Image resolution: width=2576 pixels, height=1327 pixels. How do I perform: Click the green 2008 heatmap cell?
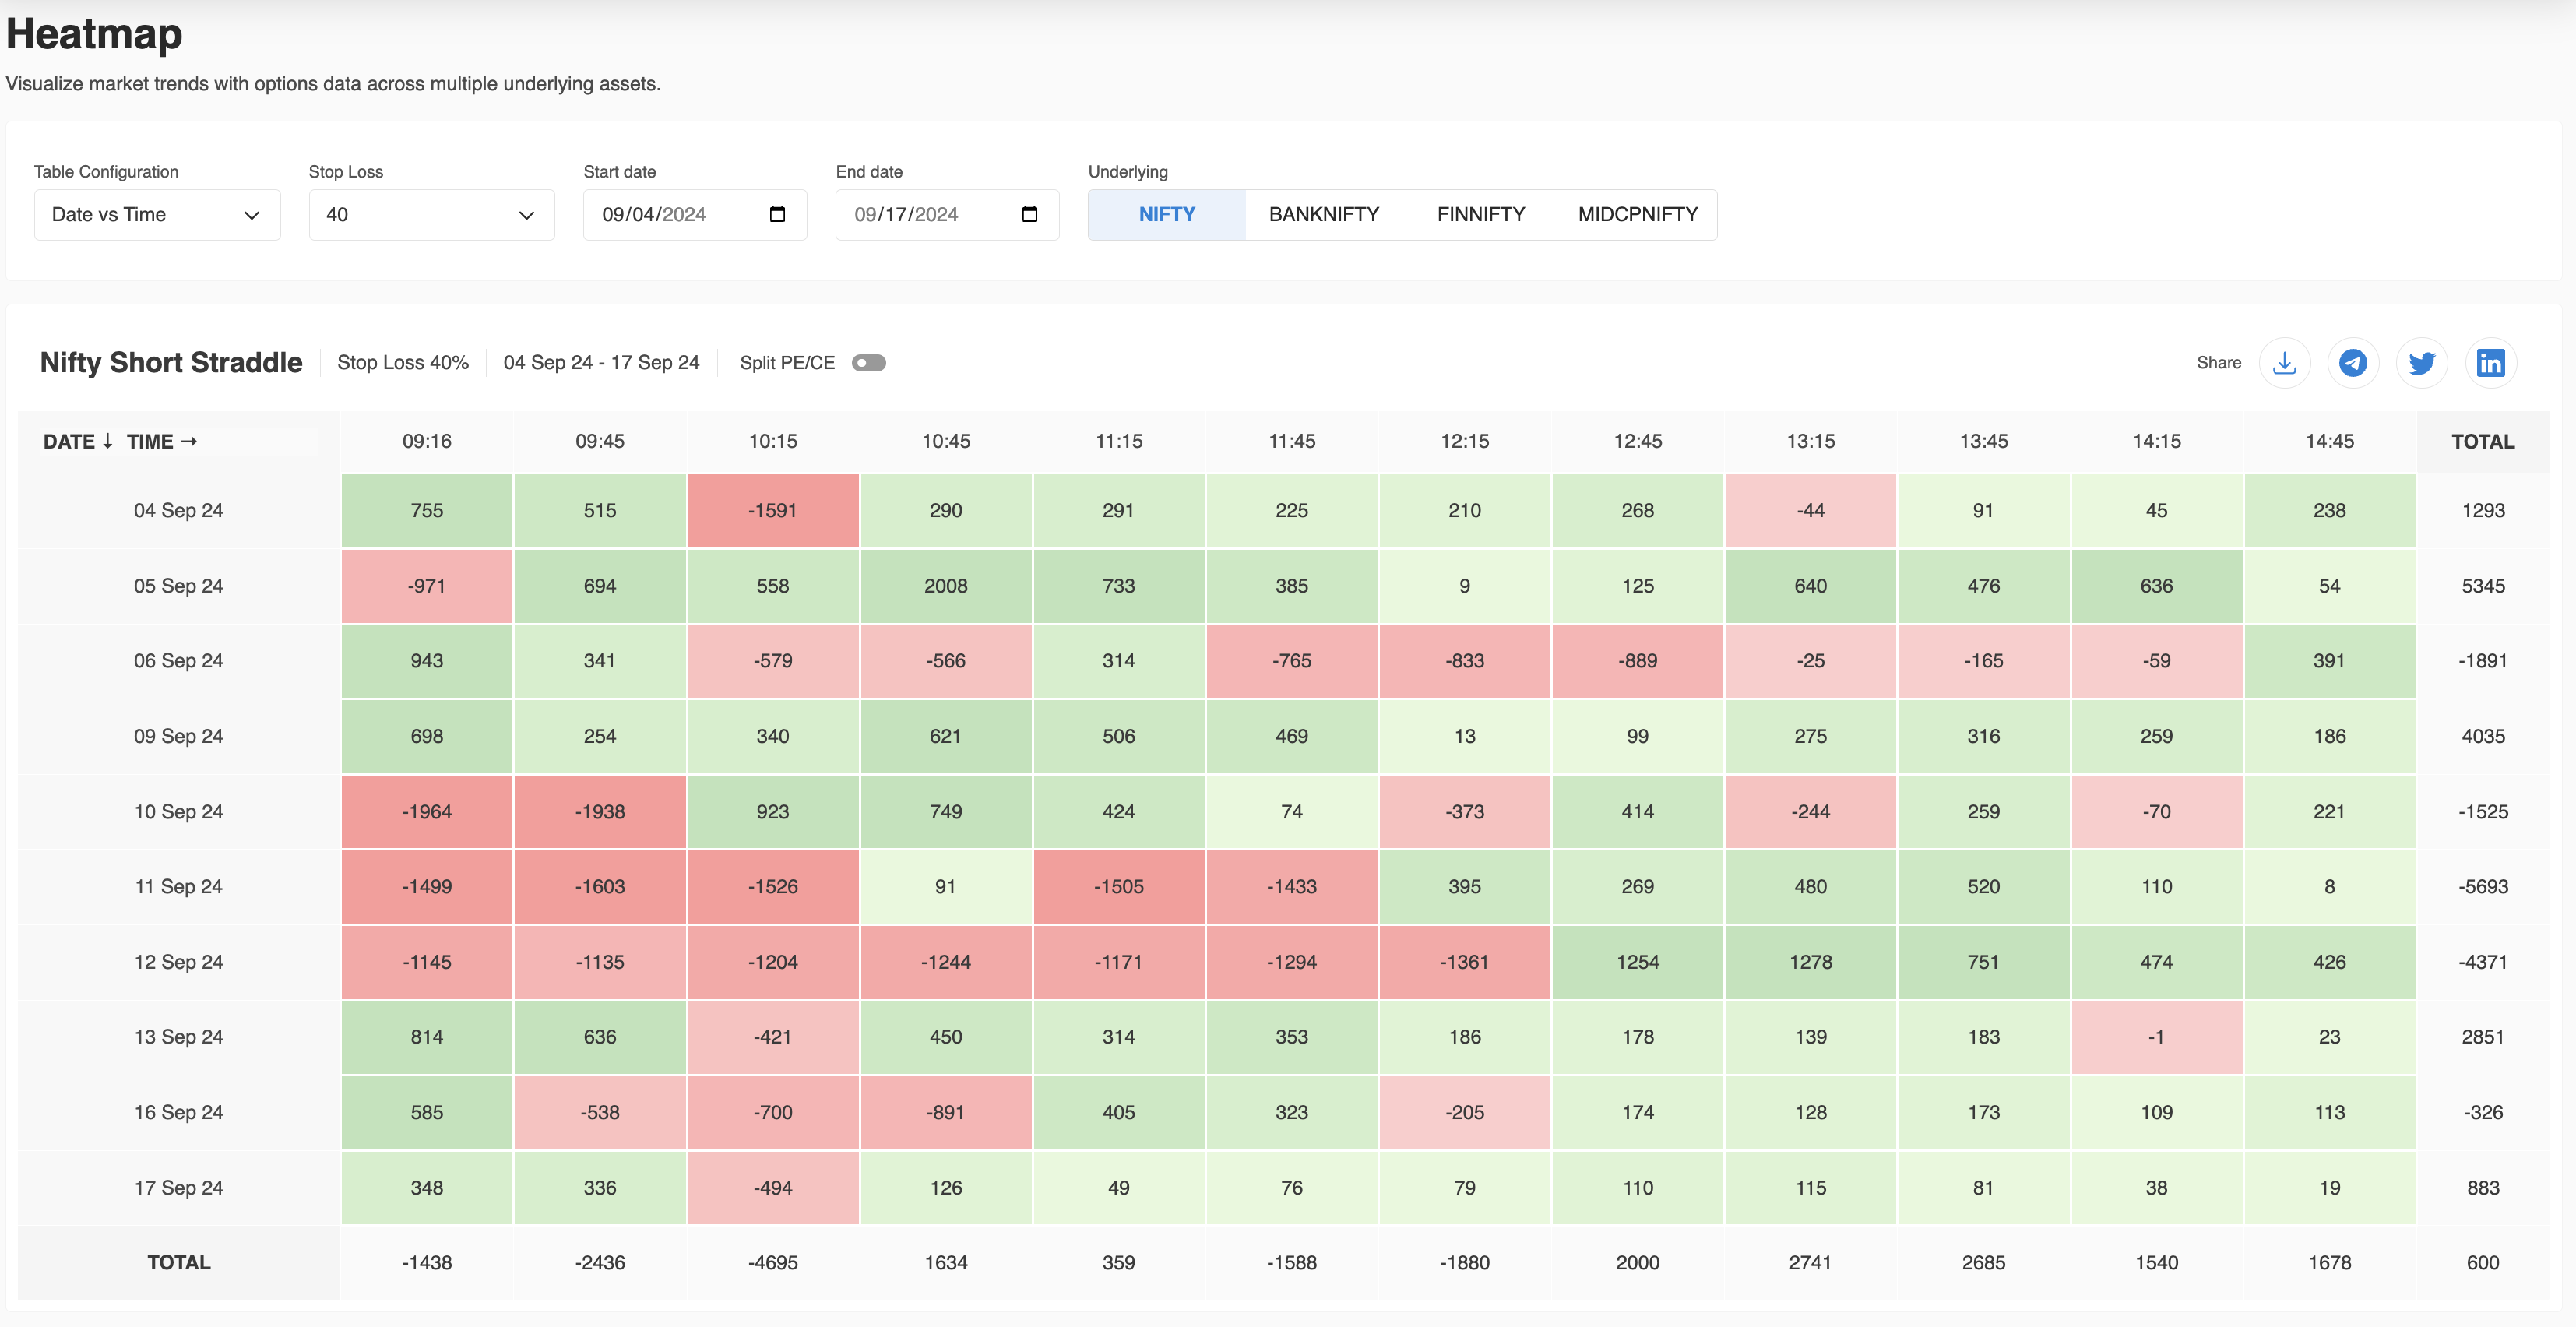[x=946, y=586]
